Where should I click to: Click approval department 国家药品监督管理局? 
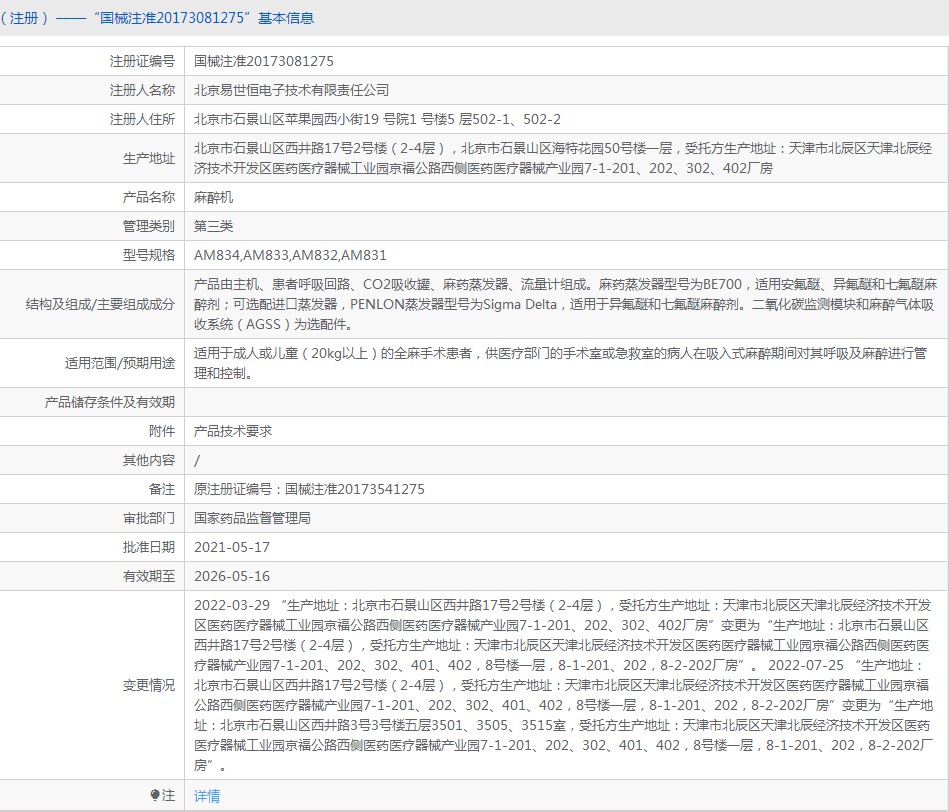(253, 518)
